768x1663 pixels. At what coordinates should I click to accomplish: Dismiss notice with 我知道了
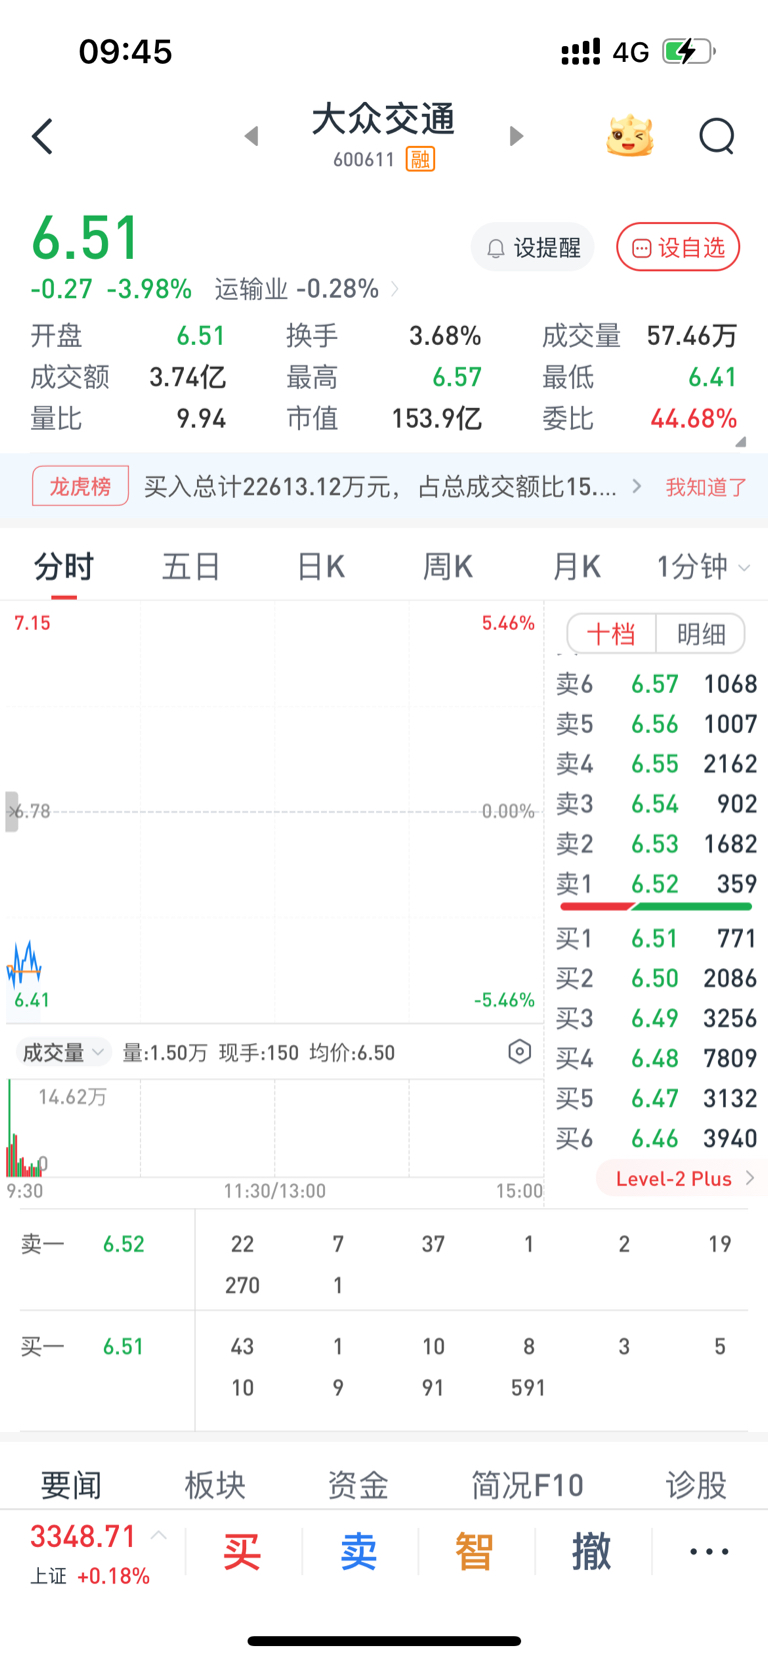coord(706,487)
